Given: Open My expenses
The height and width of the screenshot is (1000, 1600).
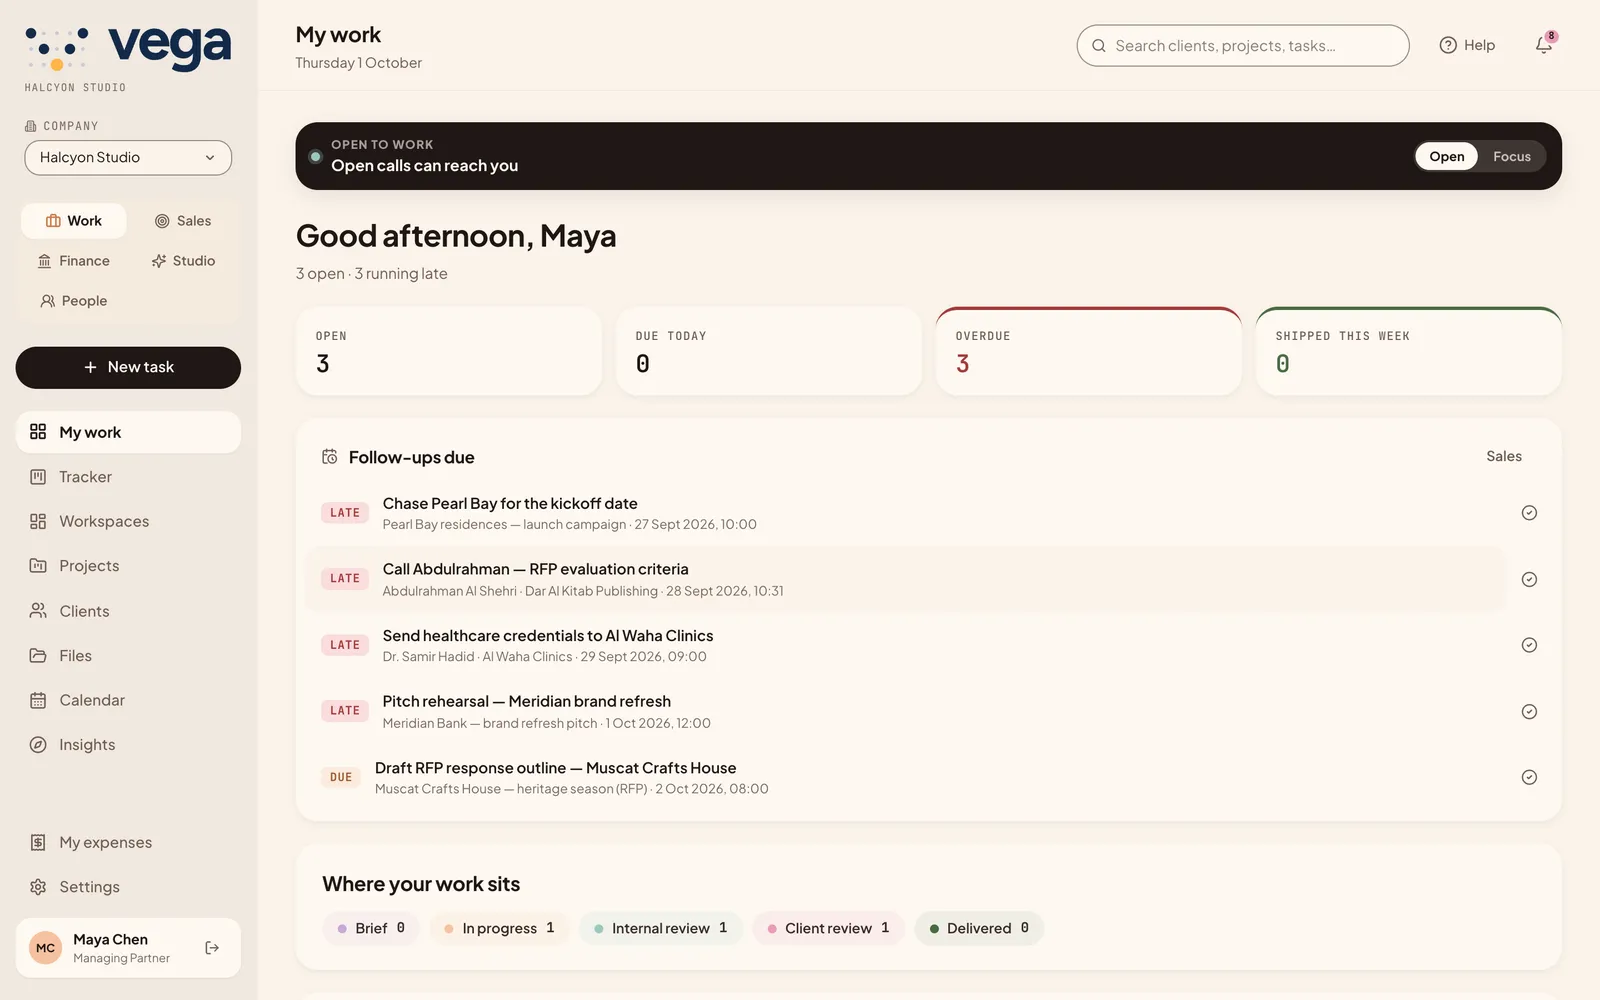Looking at the screenshot, I should [x=128, y=843].
